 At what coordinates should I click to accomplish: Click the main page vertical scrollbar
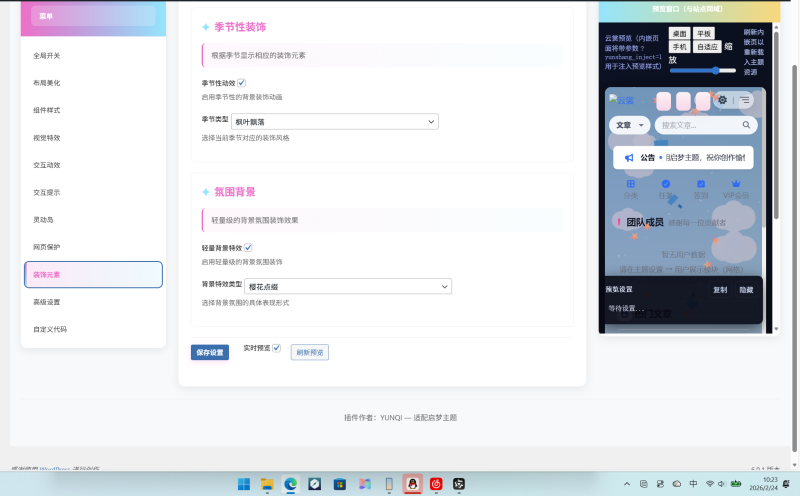coord(794,258)
